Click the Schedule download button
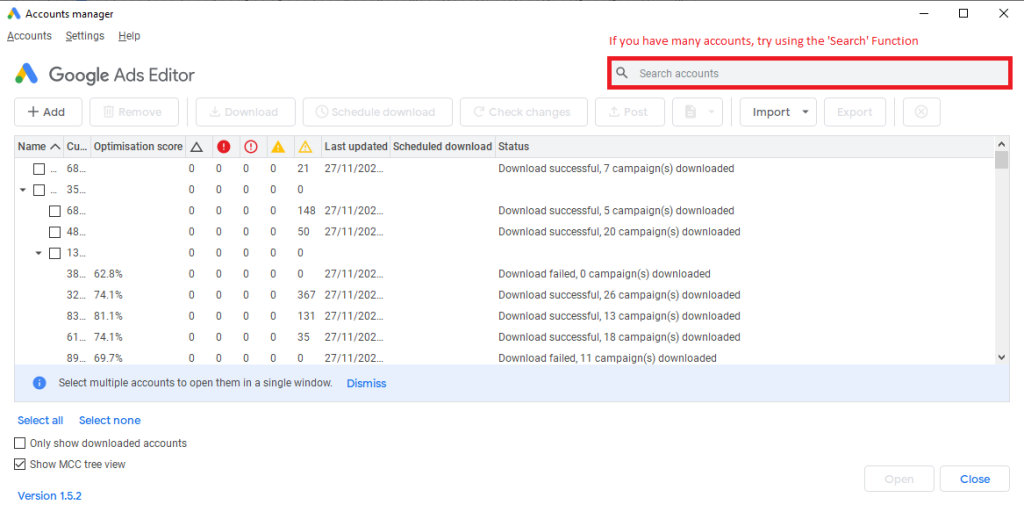 (x=377, y=112)
